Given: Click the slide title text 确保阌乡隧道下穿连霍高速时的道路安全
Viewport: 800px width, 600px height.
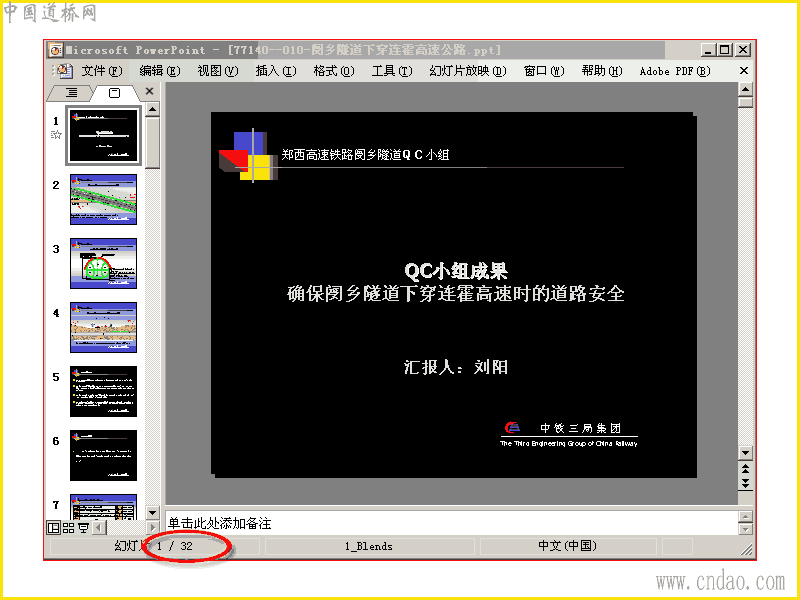Looking at the screenshot, I should click(456, 294).
